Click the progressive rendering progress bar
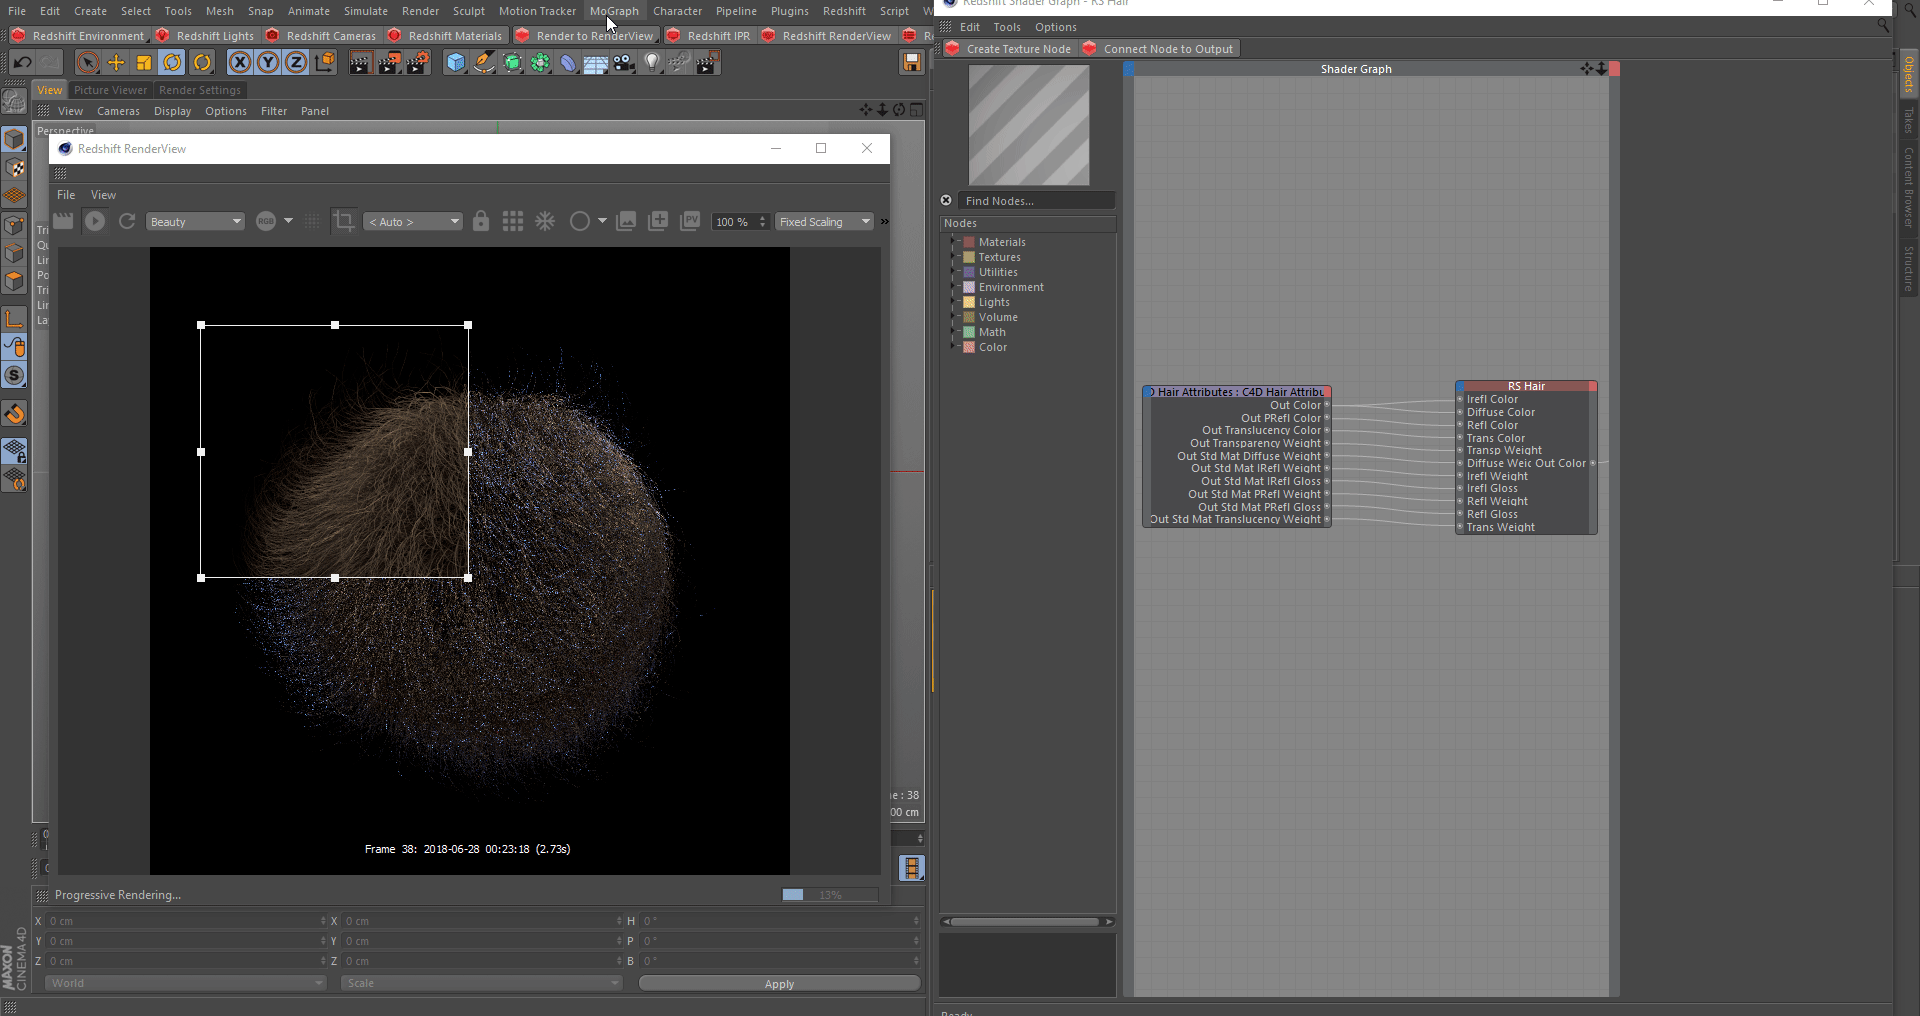The width and height of the screenshot is (1920, 1016). point(829,895)
